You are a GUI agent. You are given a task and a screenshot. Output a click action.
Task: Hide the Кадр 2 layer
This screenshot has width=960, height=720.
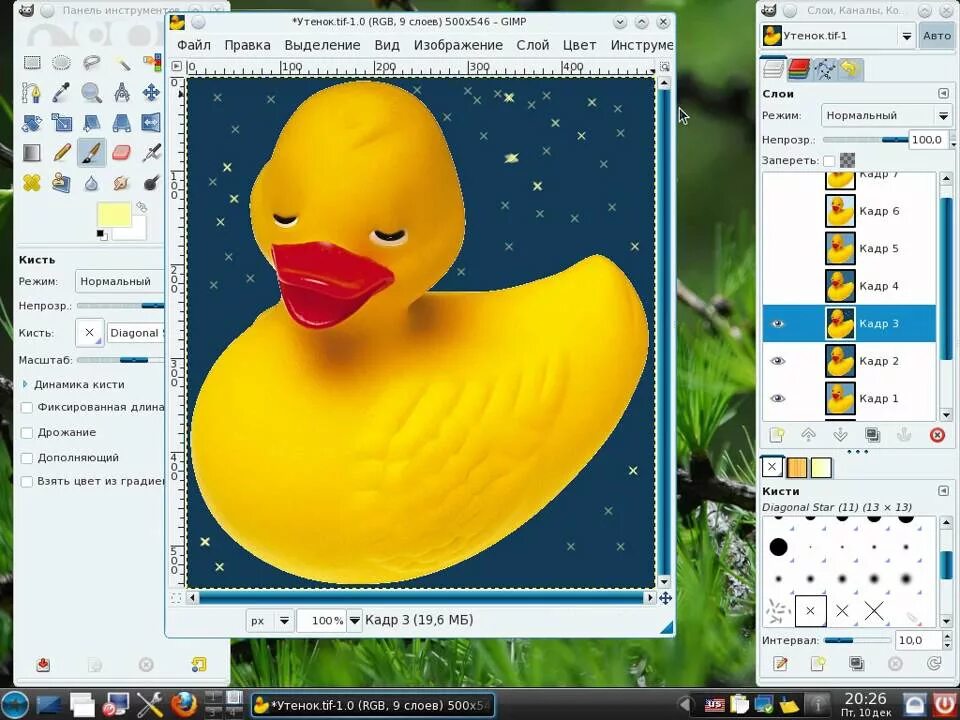pyautogui.click(x=777, y=361)
